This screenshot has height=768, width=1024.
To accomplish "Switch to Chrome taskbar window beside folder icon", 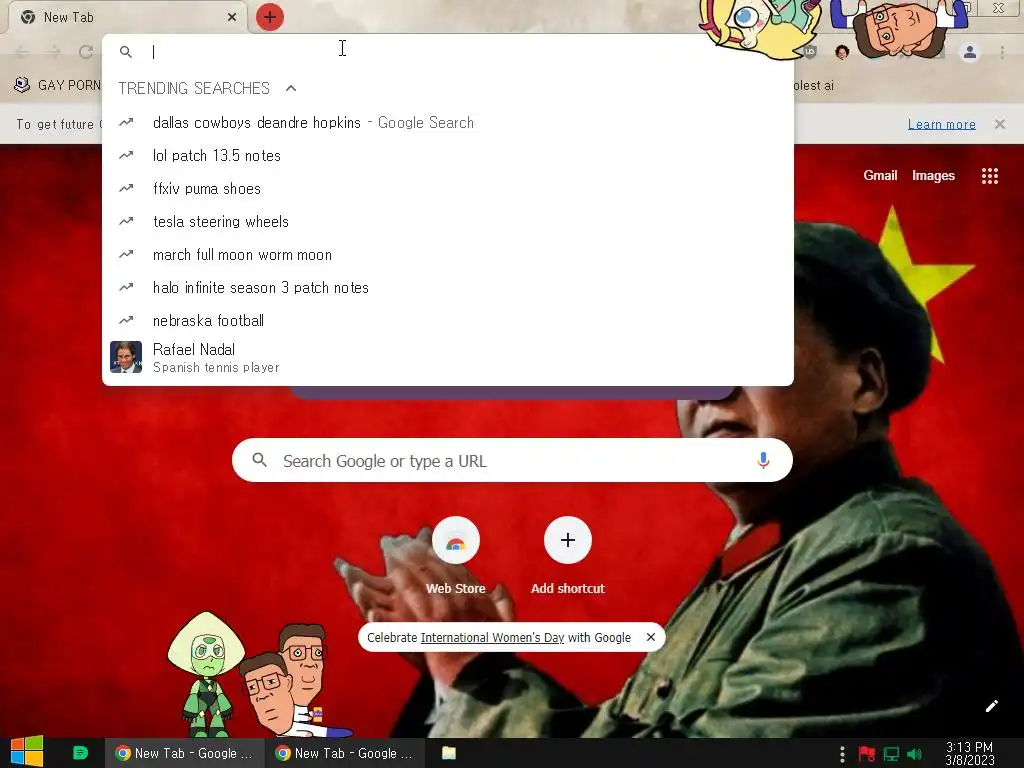I will (345, 753).
